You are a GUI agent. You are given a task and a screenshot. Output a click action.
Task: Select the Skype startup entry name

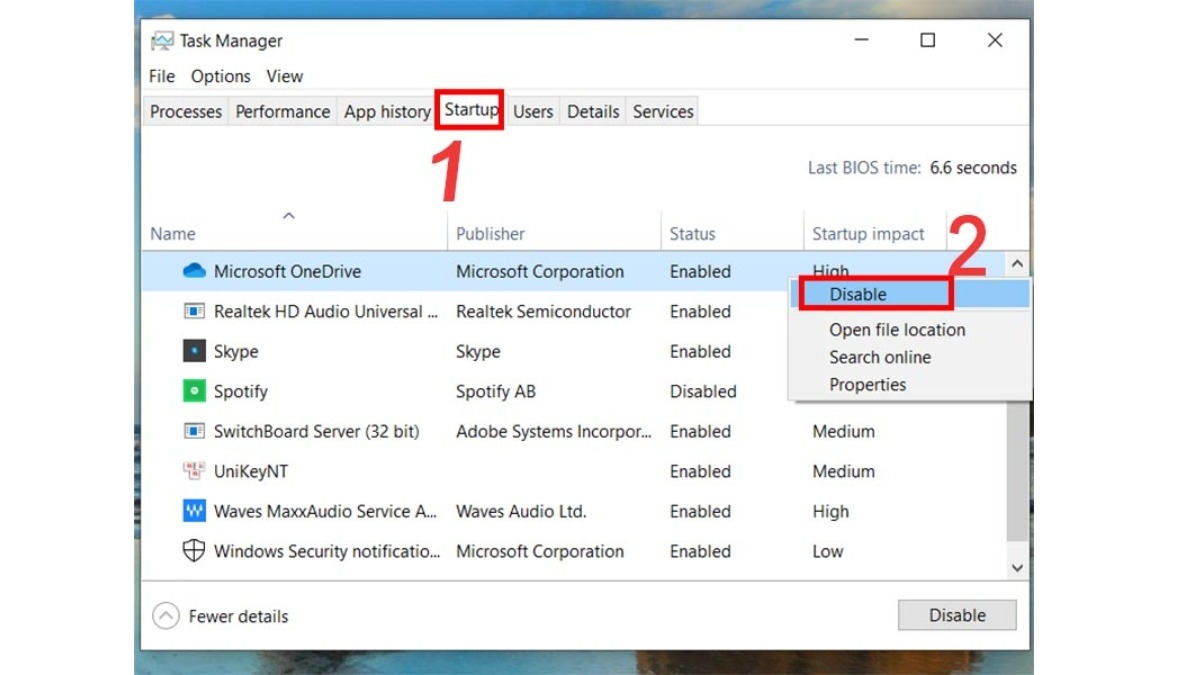tap(236, 351)
